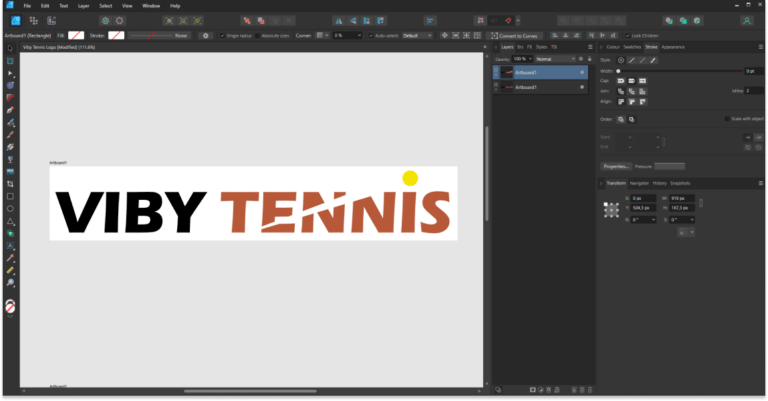Switch to the History tab
The image size is (768, 401).
(659, 183)
